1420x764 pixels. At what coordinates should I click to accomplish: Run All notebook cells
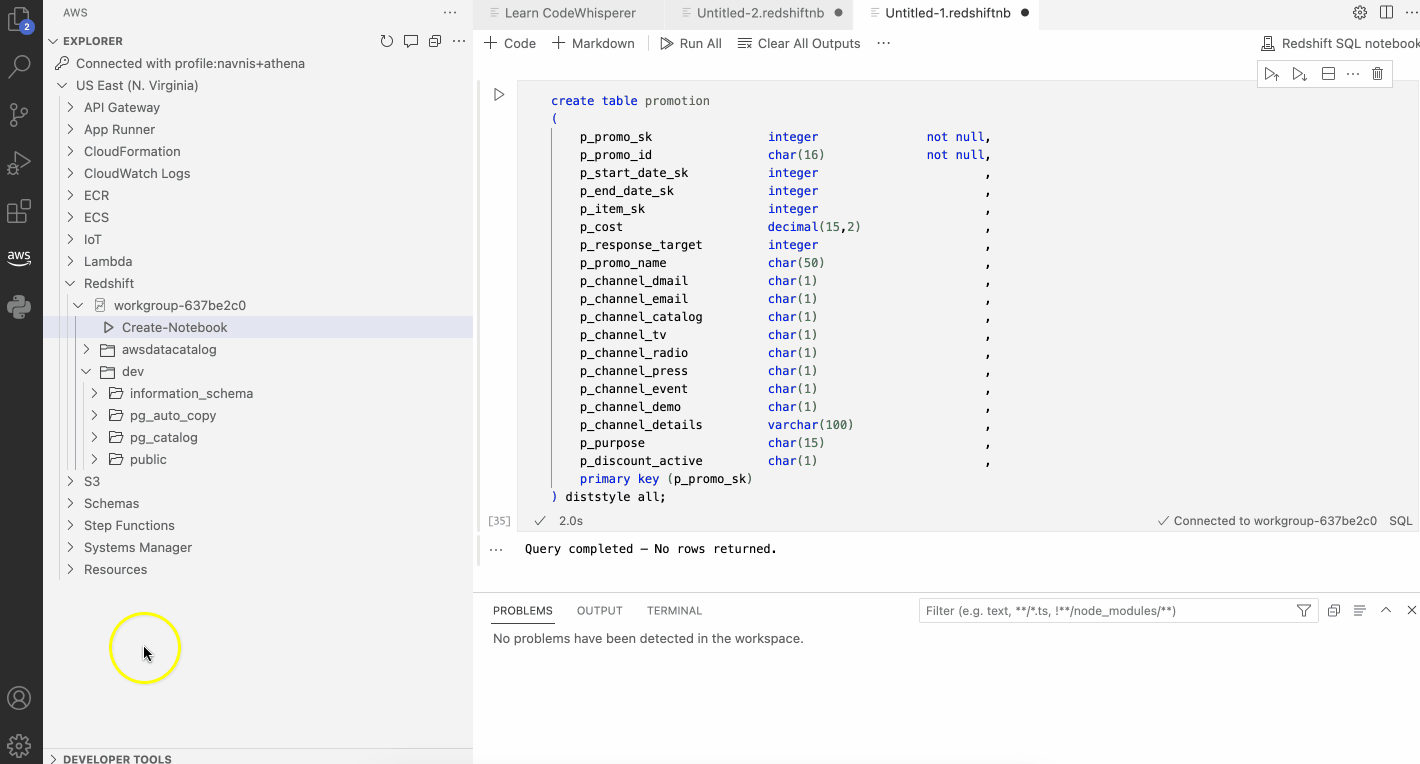[691, 43]
